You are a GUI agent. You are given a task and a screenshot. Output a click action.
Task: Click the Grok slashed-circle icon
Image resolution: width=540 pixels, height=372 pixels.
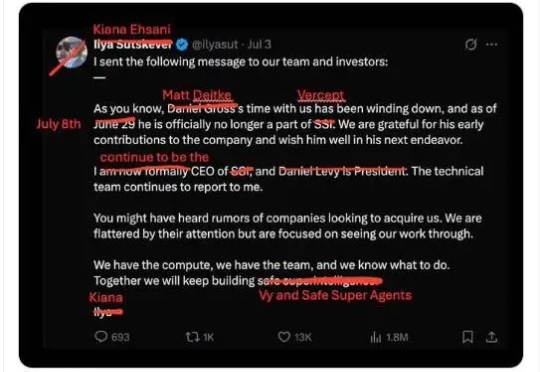pyautogui.click(x=471, y=44)
